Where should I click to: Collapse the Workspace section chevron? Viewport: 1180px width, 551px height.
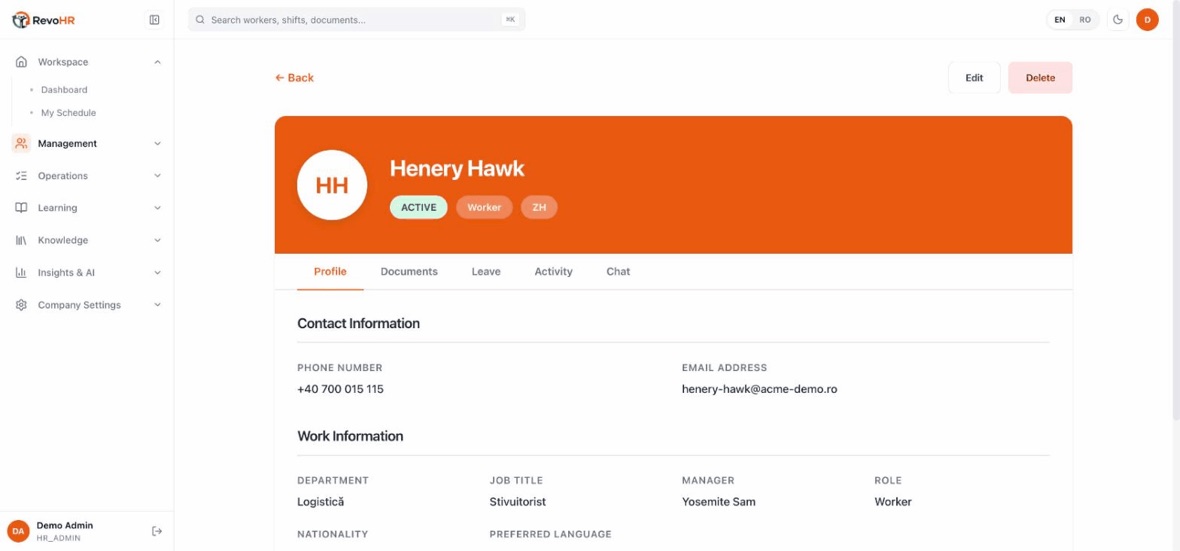pyautogui.click(x=157, y=62)
